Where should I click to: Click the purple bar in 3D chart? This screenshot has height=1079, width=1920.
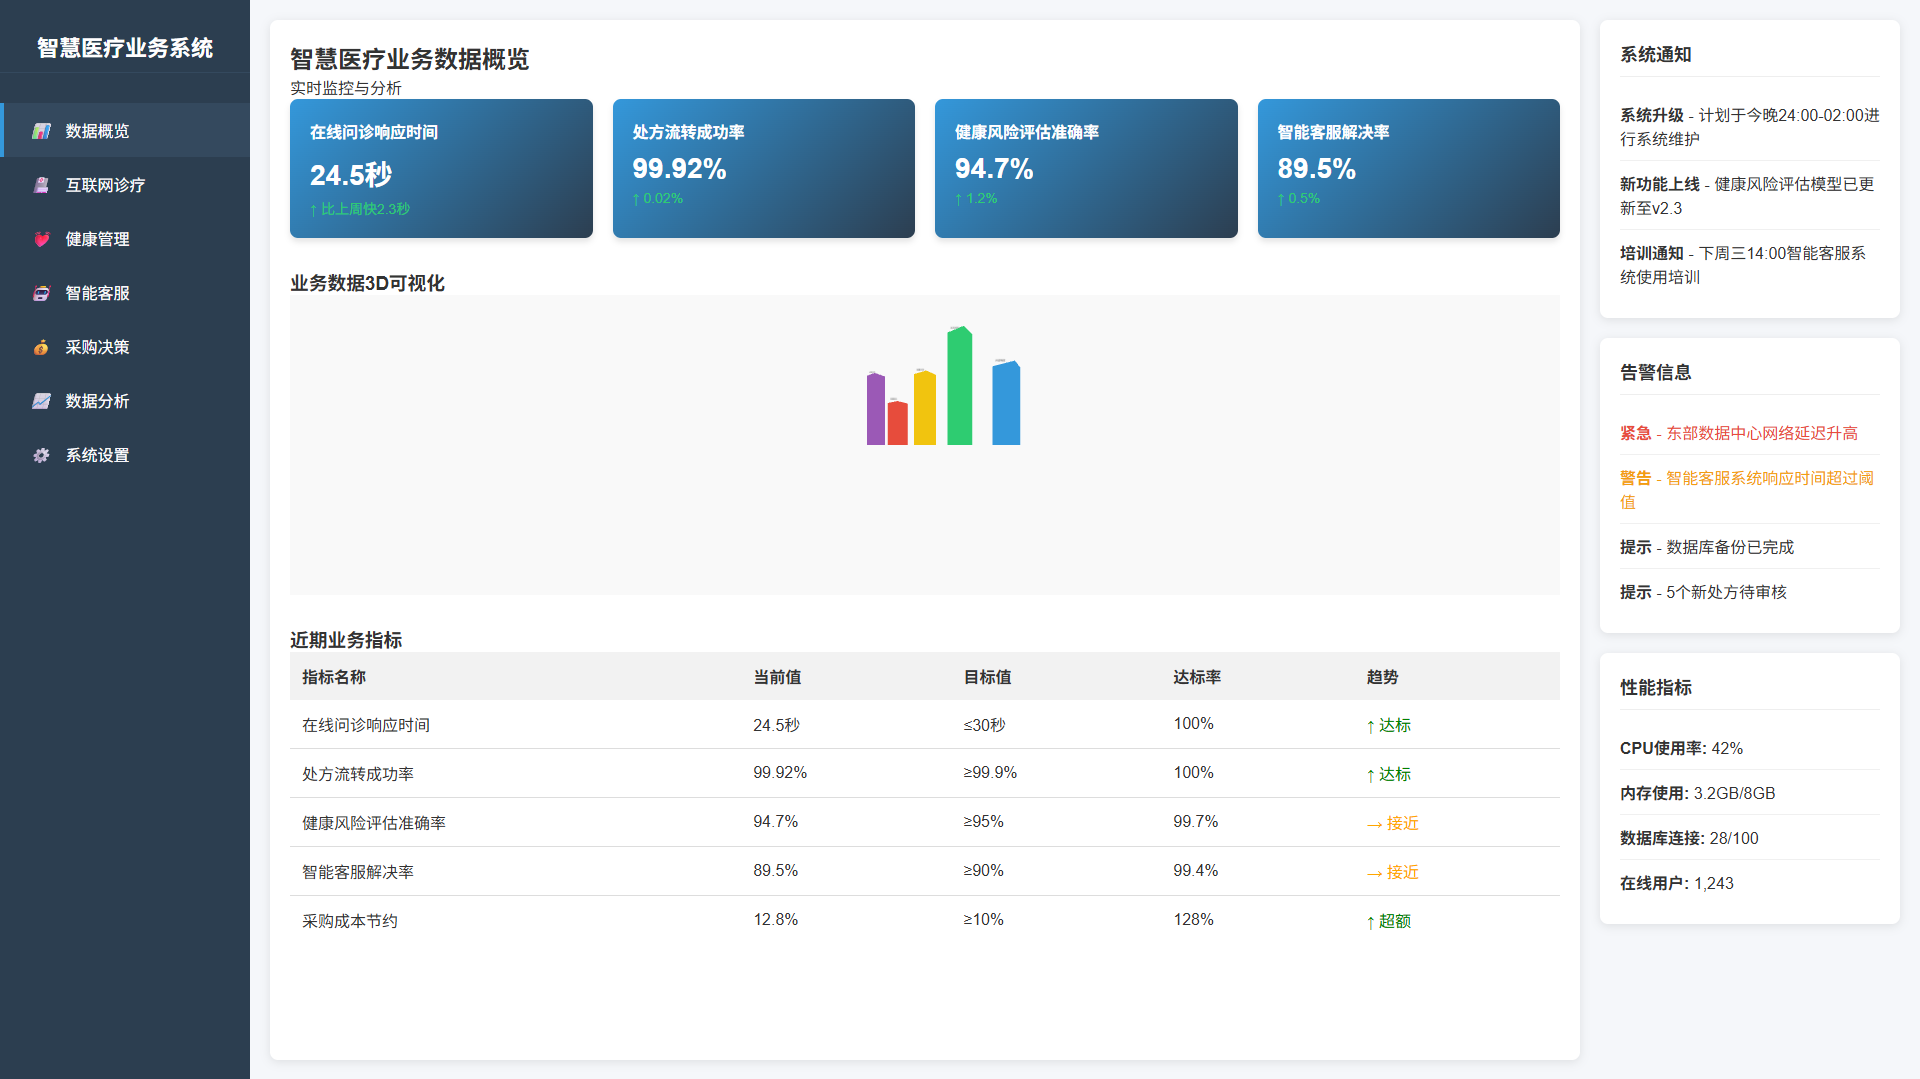875,409
